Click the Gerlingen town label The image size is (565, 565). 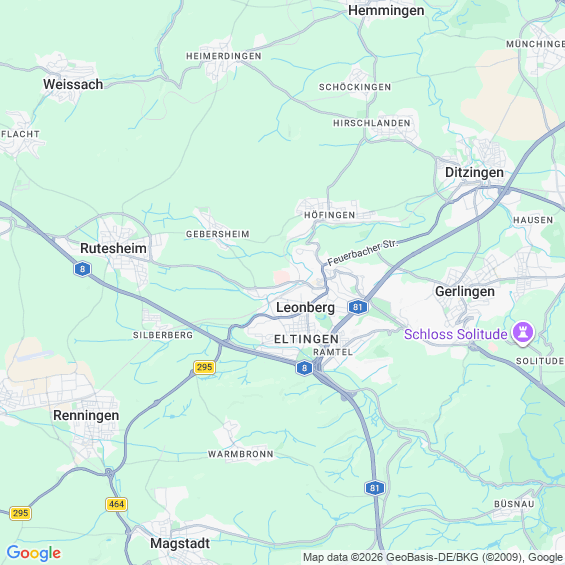tap(465, 291)
